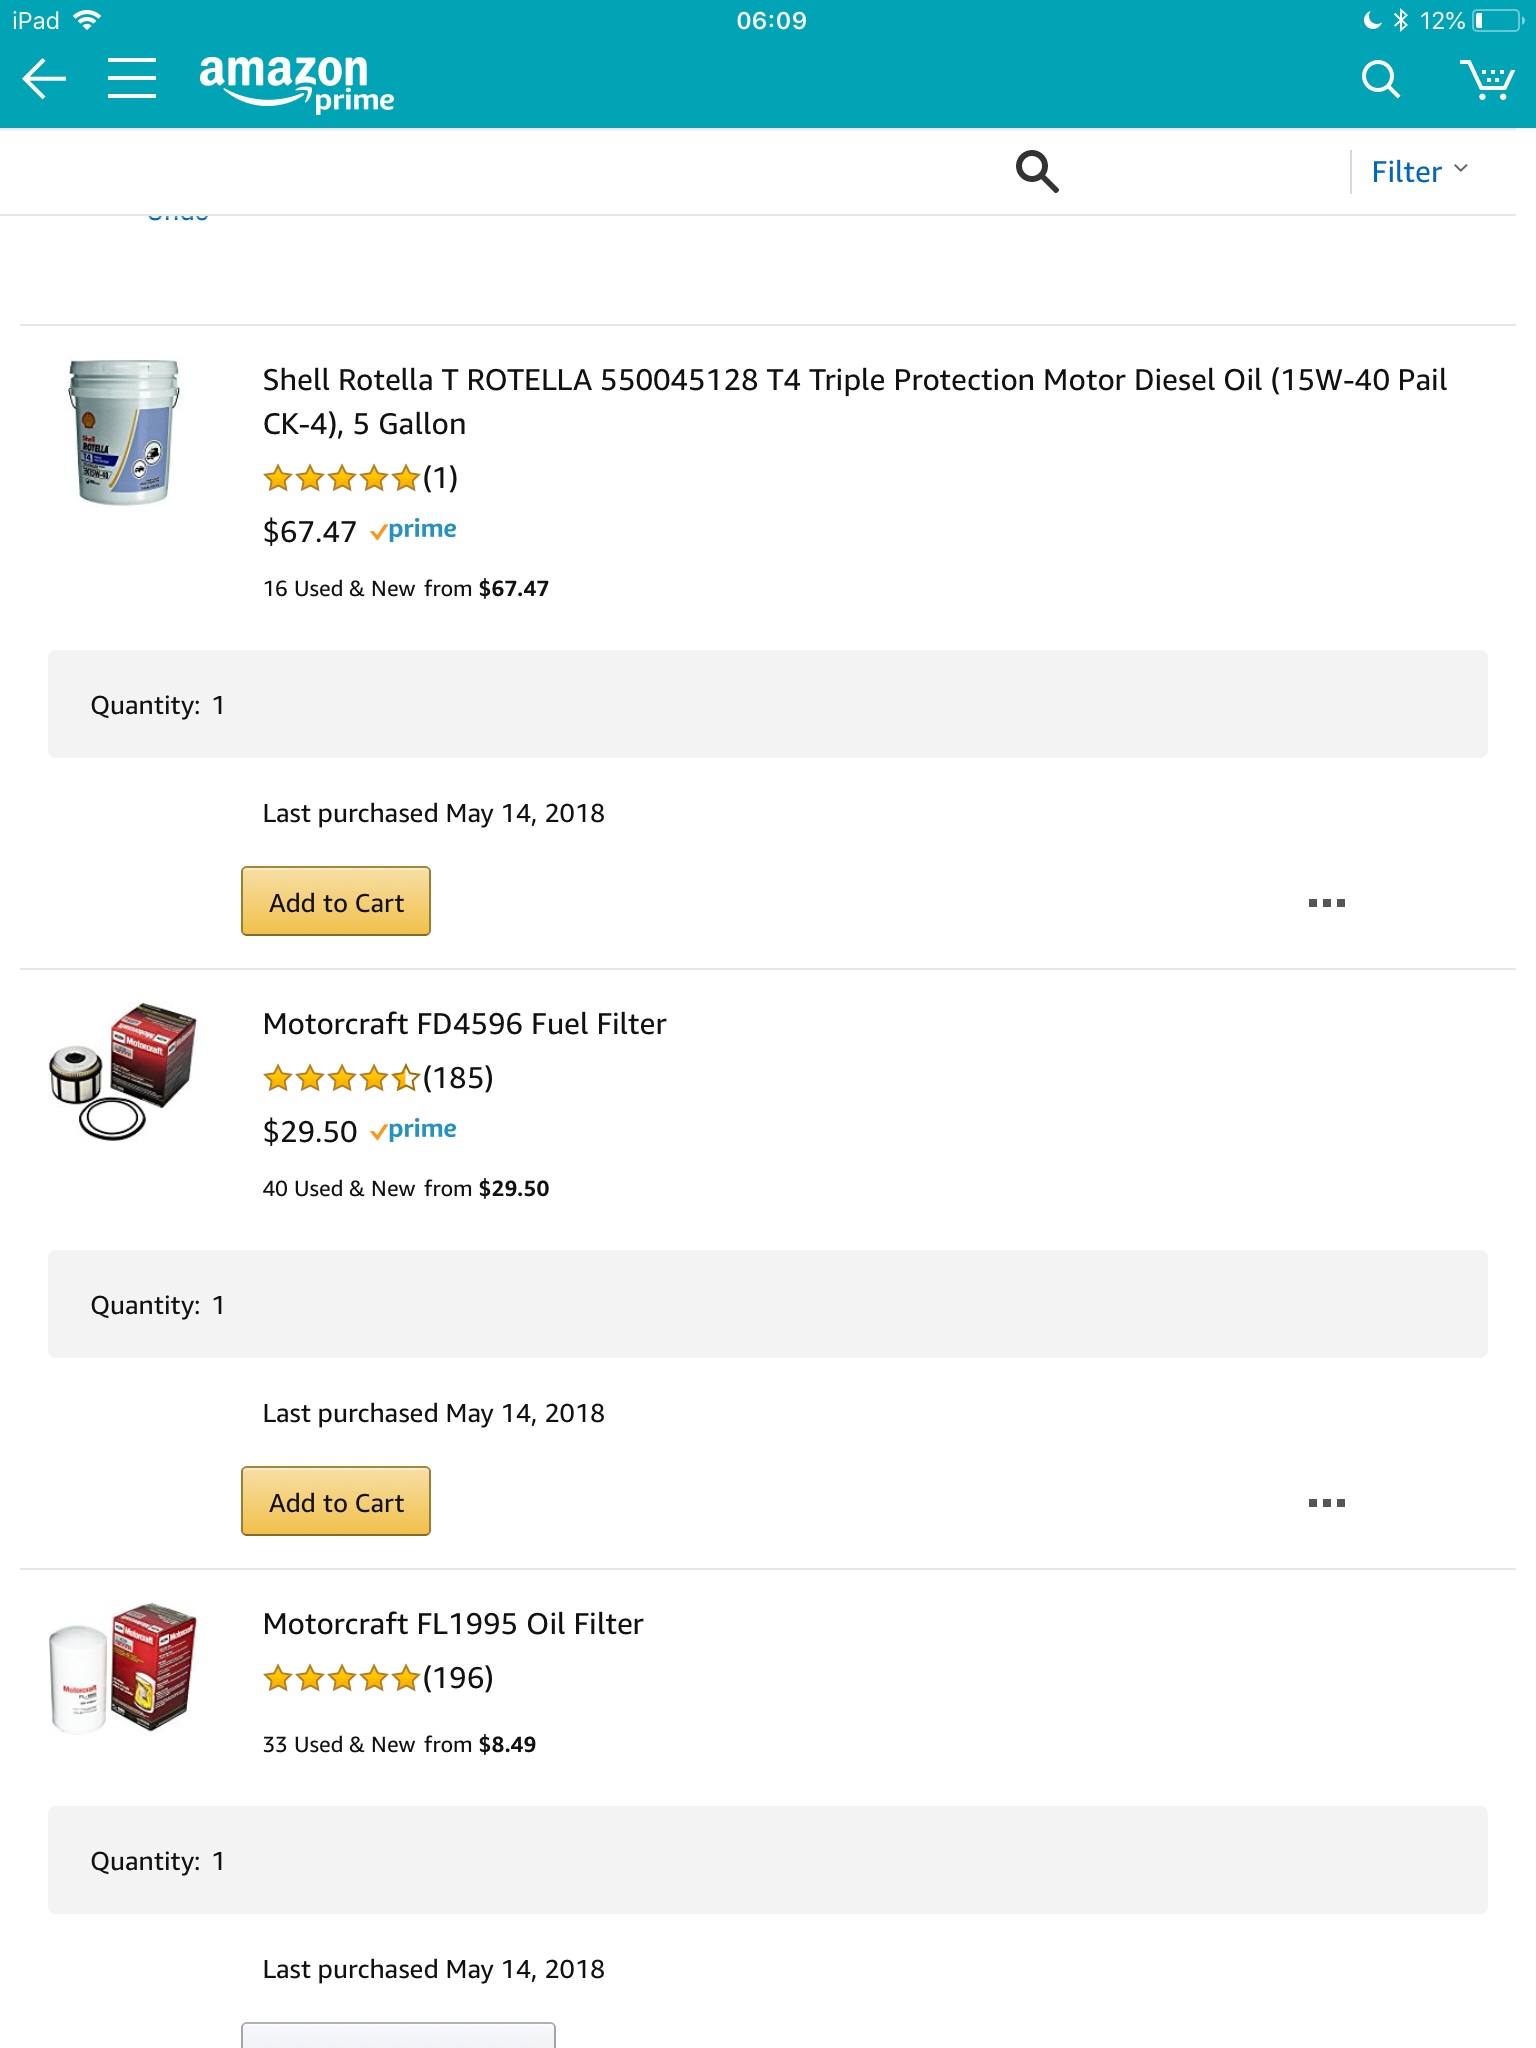Screen dimensions: 1536x2048
Task: Open the hamburger navigation menu
Action: (132, 79)
